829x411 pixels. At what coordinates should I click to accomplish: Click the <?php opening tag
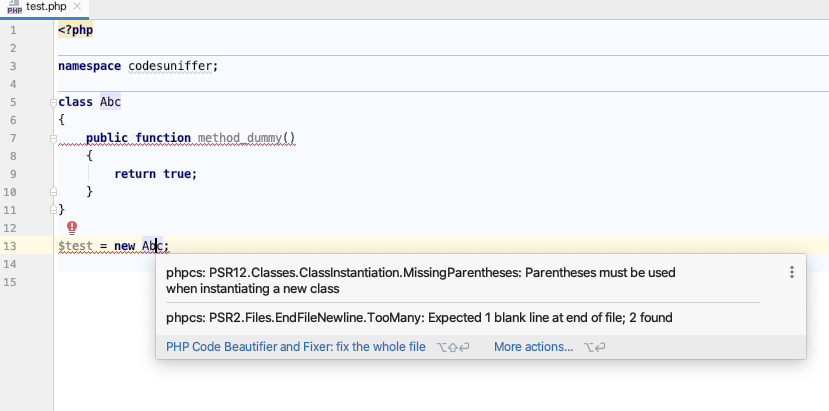pos(76,30)
